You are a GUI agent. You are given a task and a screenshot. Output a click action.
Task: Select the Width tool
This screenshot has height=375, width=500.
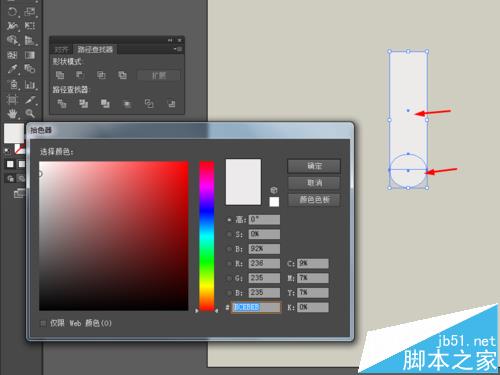point(12,26)
